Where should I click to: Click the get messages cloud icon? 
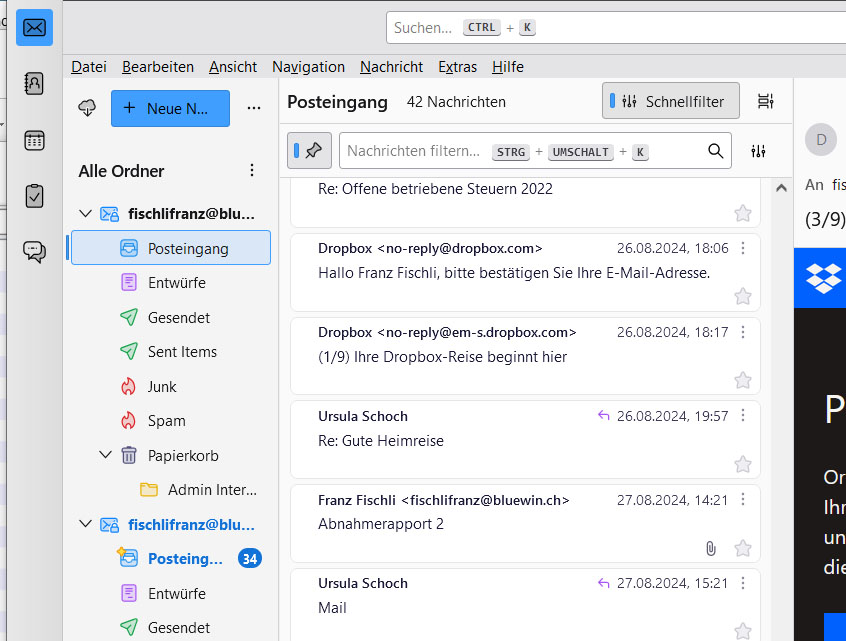(x=87, y=108)
